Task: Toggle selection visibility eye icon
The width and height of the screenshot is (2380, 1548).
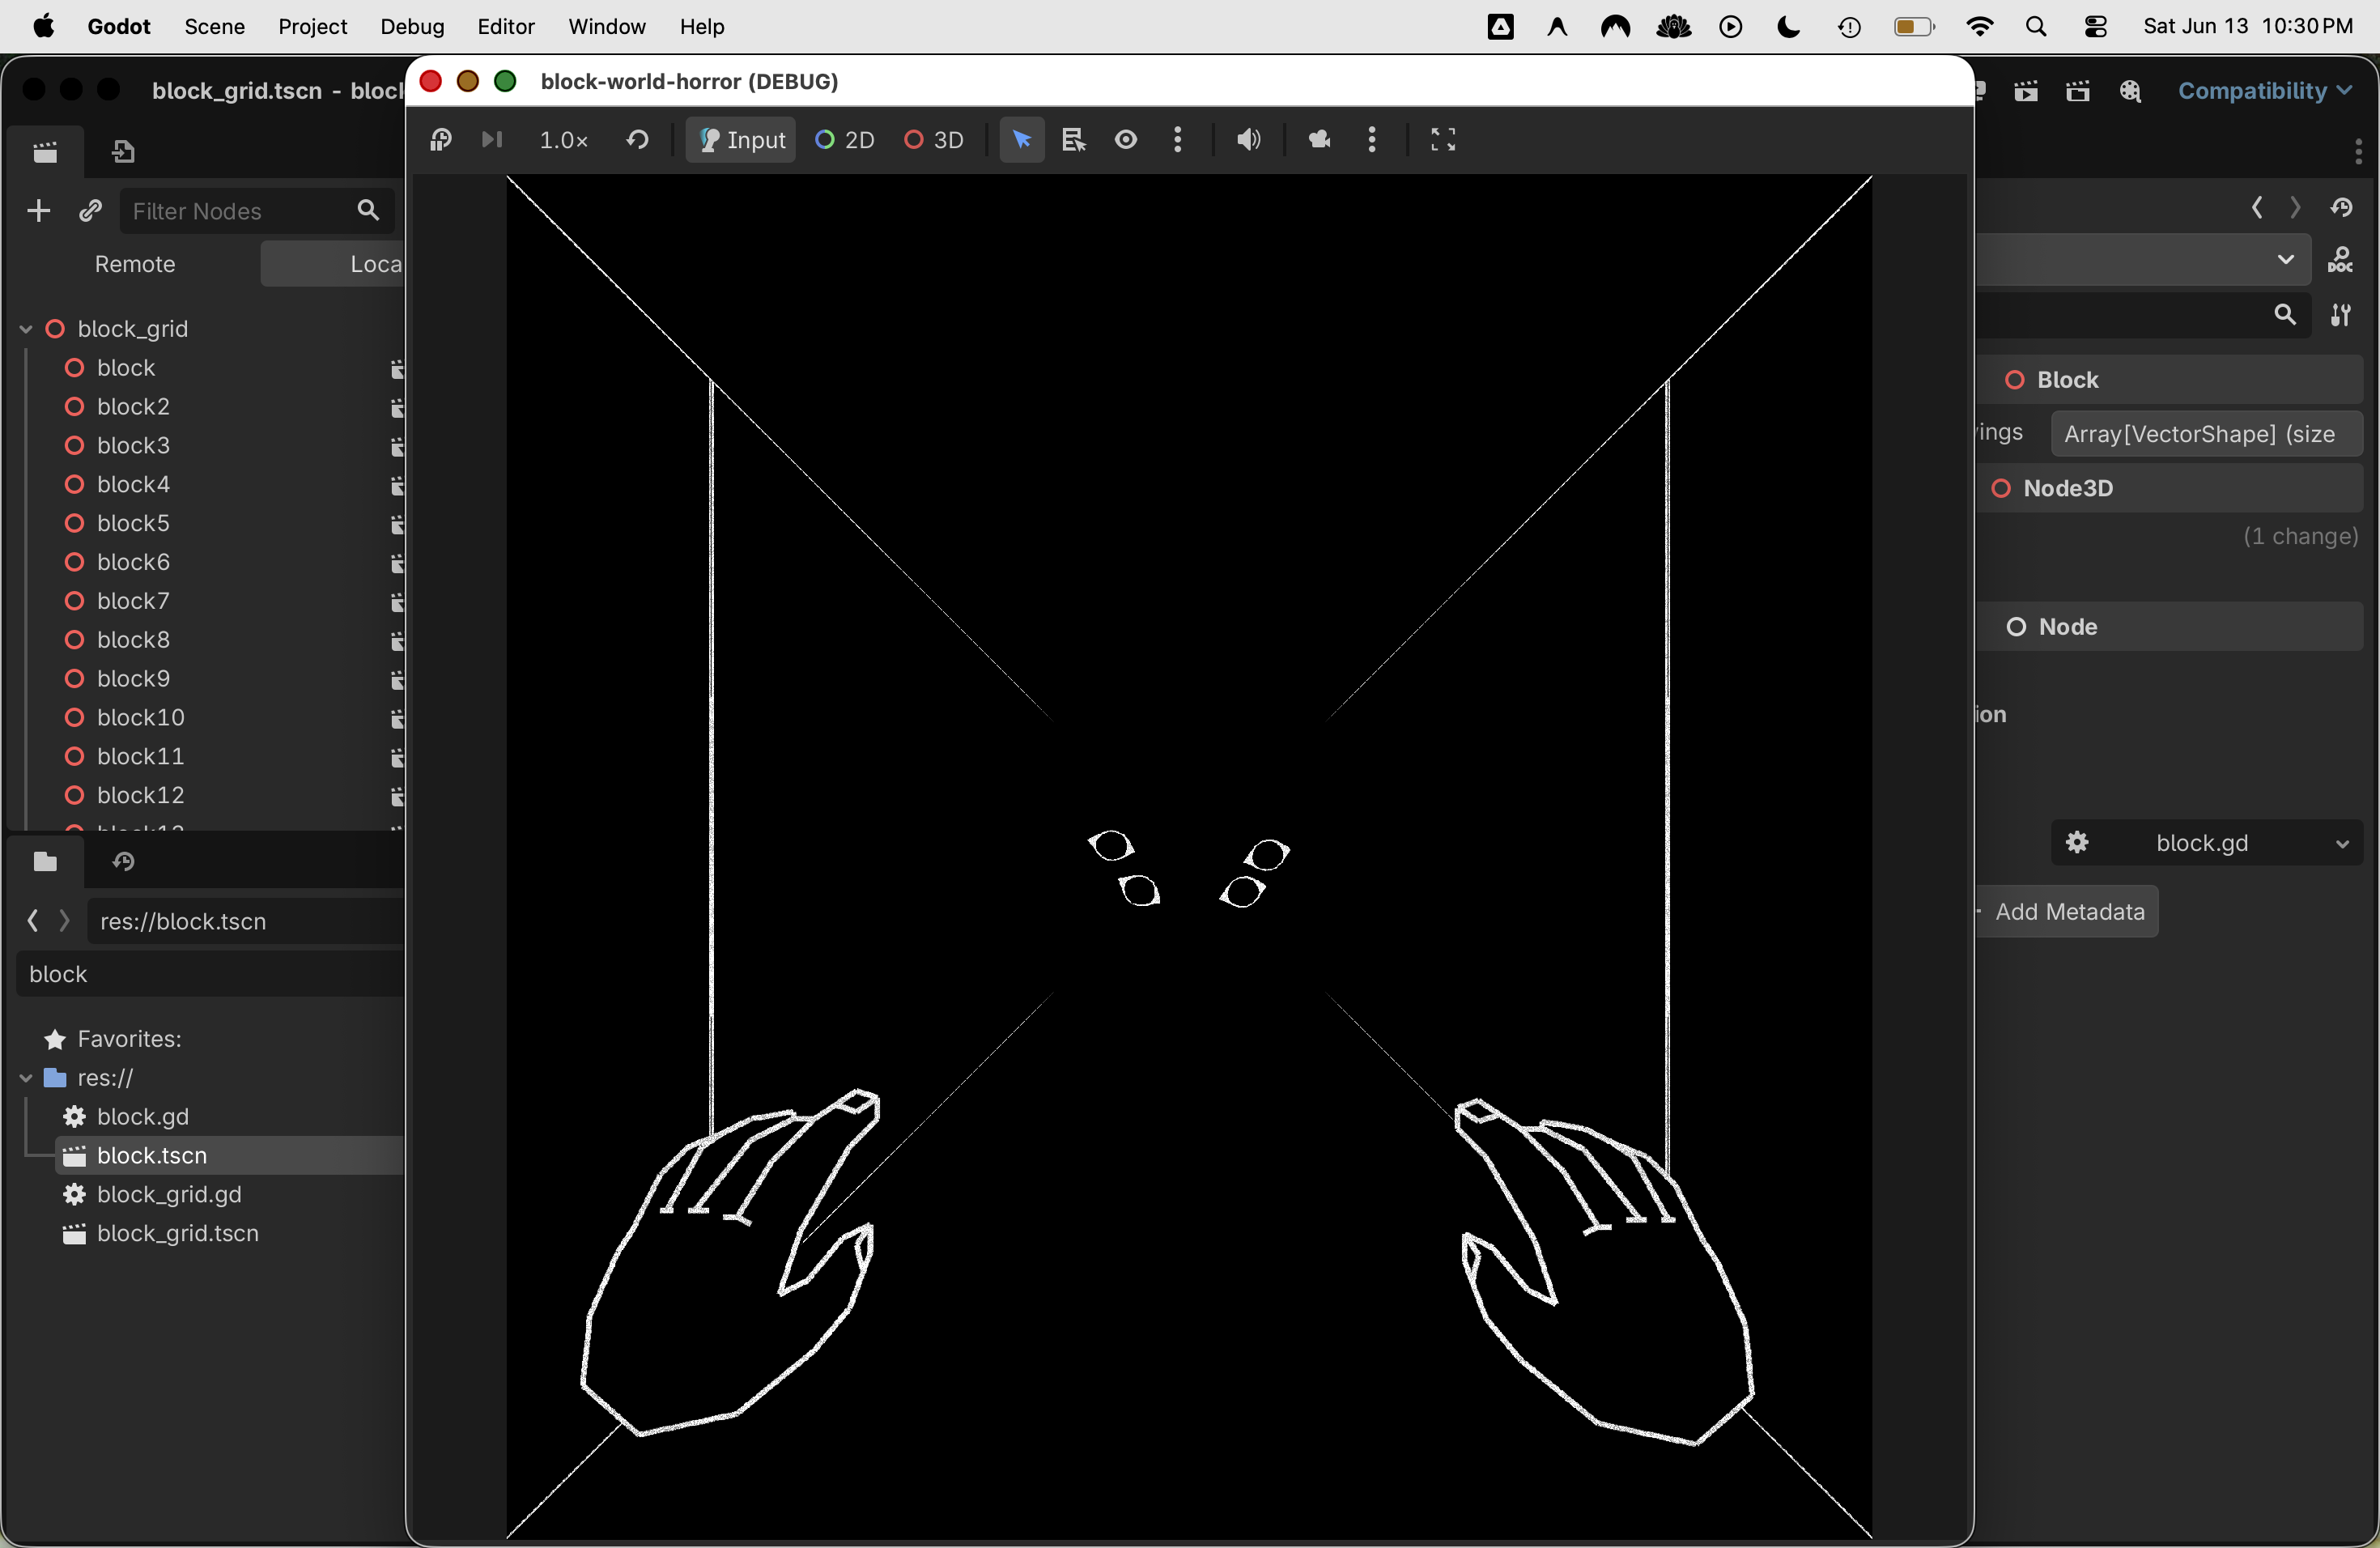Action: pos(1126,140)
